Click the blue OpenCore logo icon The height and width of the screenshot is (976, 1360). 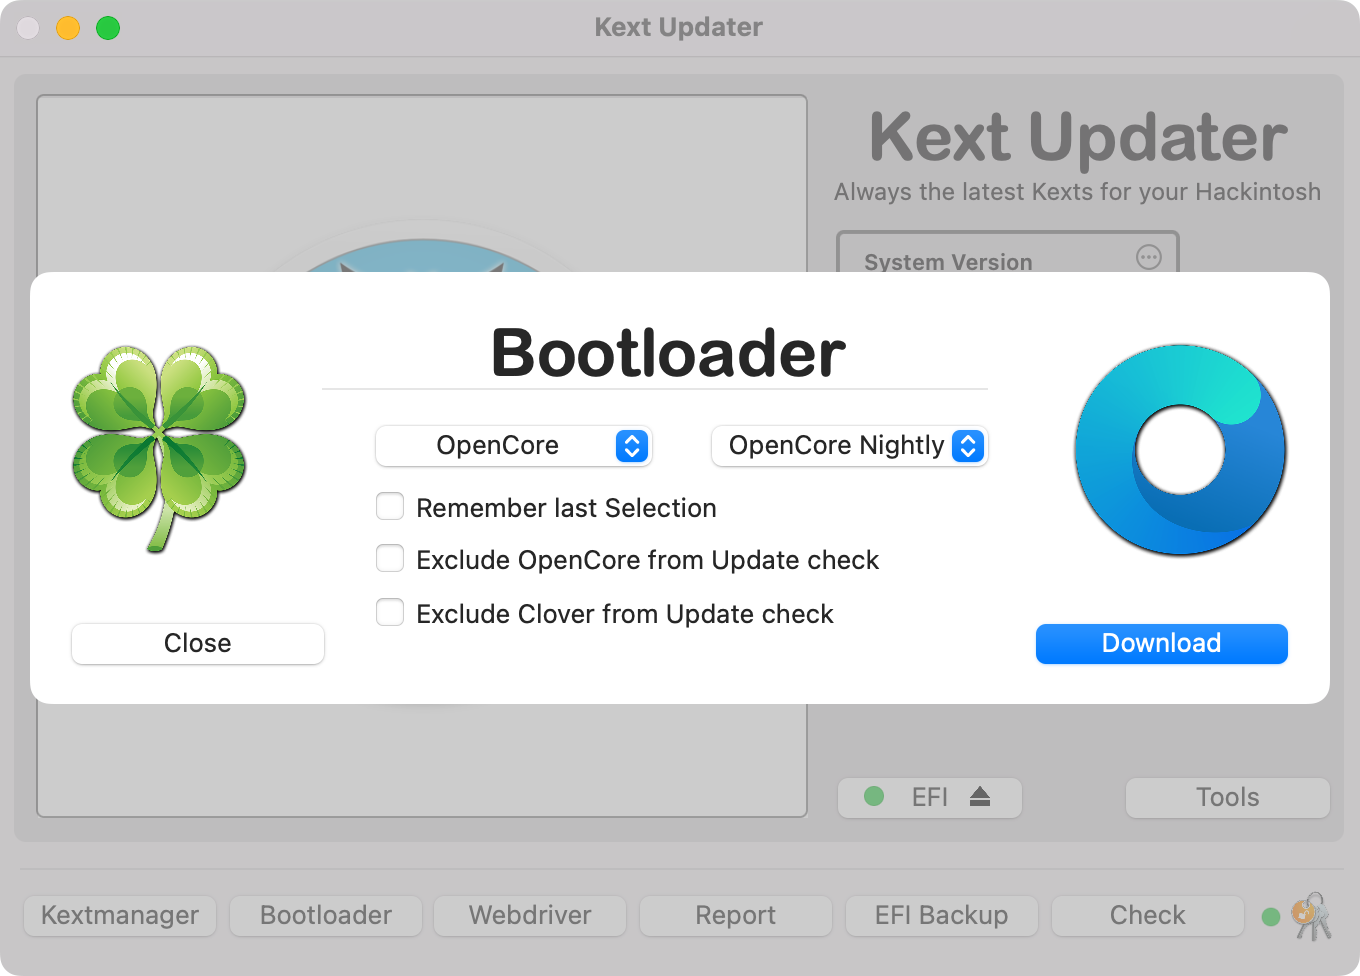click(x=1180, y=450)
